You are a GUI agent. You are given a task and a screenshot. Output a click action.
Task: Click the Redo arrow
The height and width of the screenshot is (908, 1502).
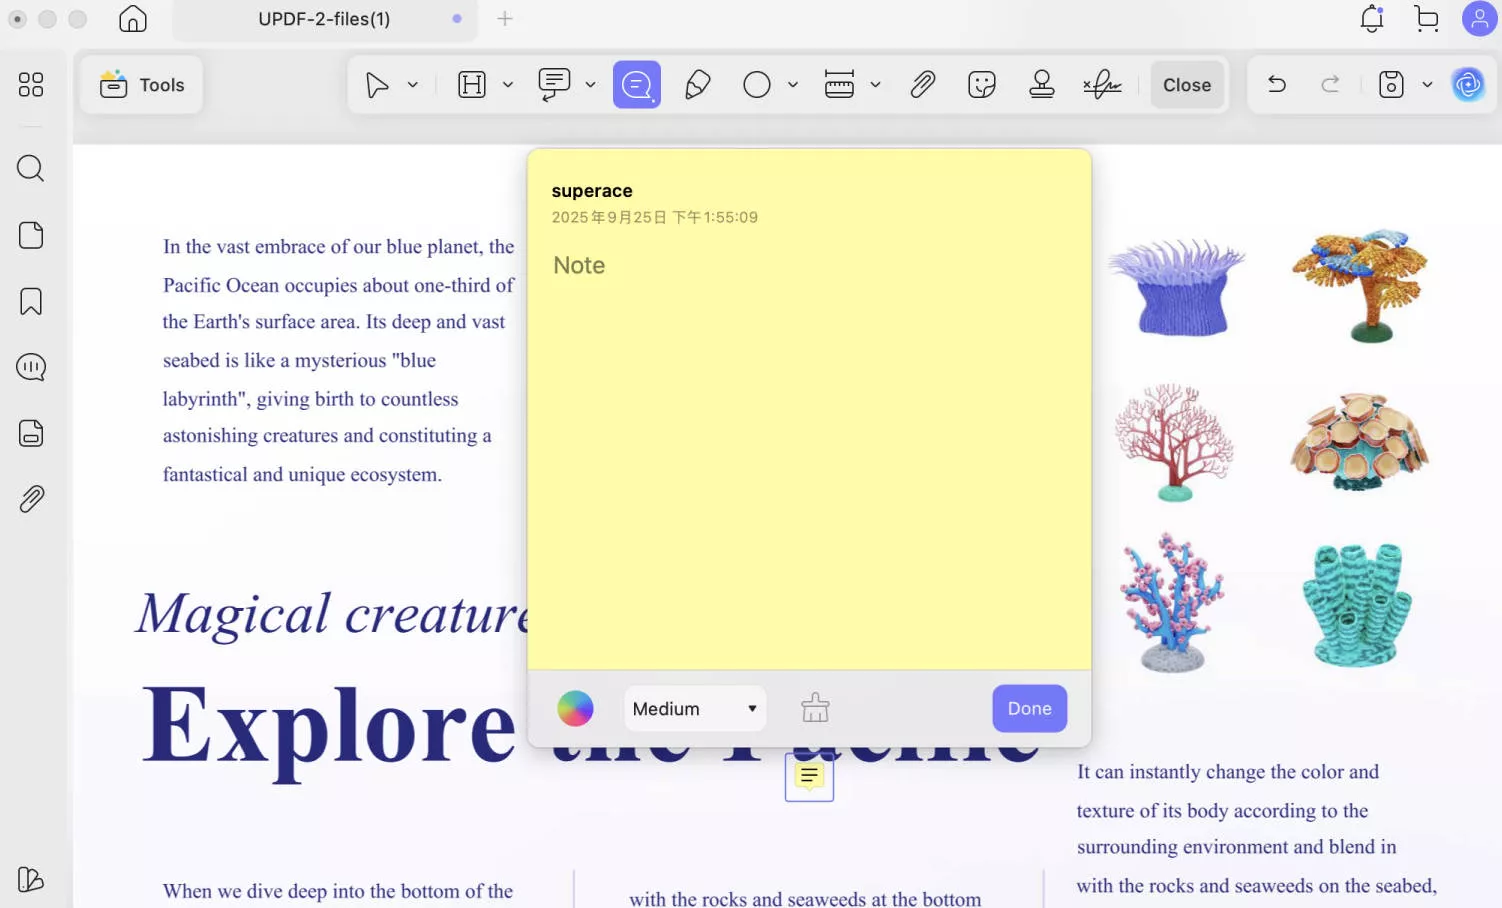tap(1330, 84)
